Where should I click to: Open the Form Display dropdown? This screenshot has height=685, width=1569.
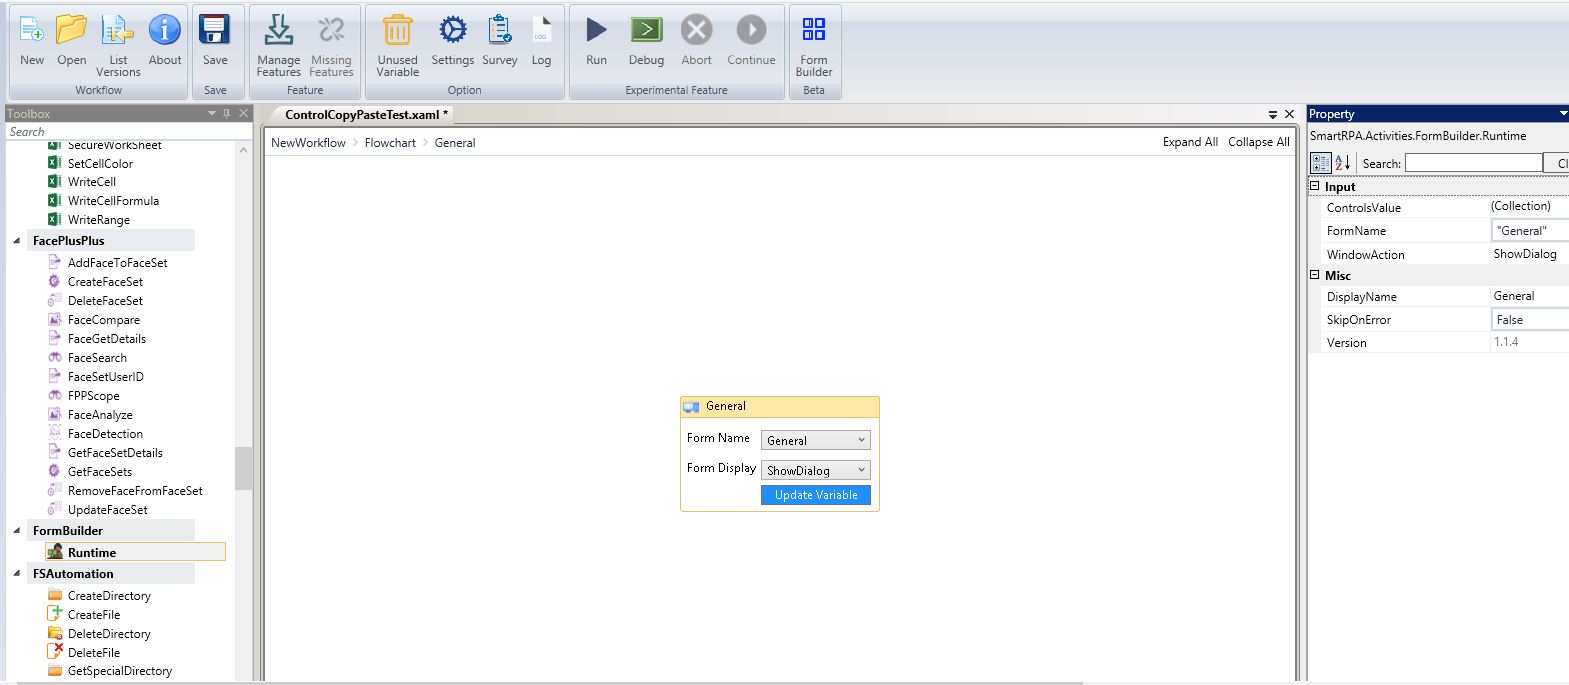click(815, 470)
